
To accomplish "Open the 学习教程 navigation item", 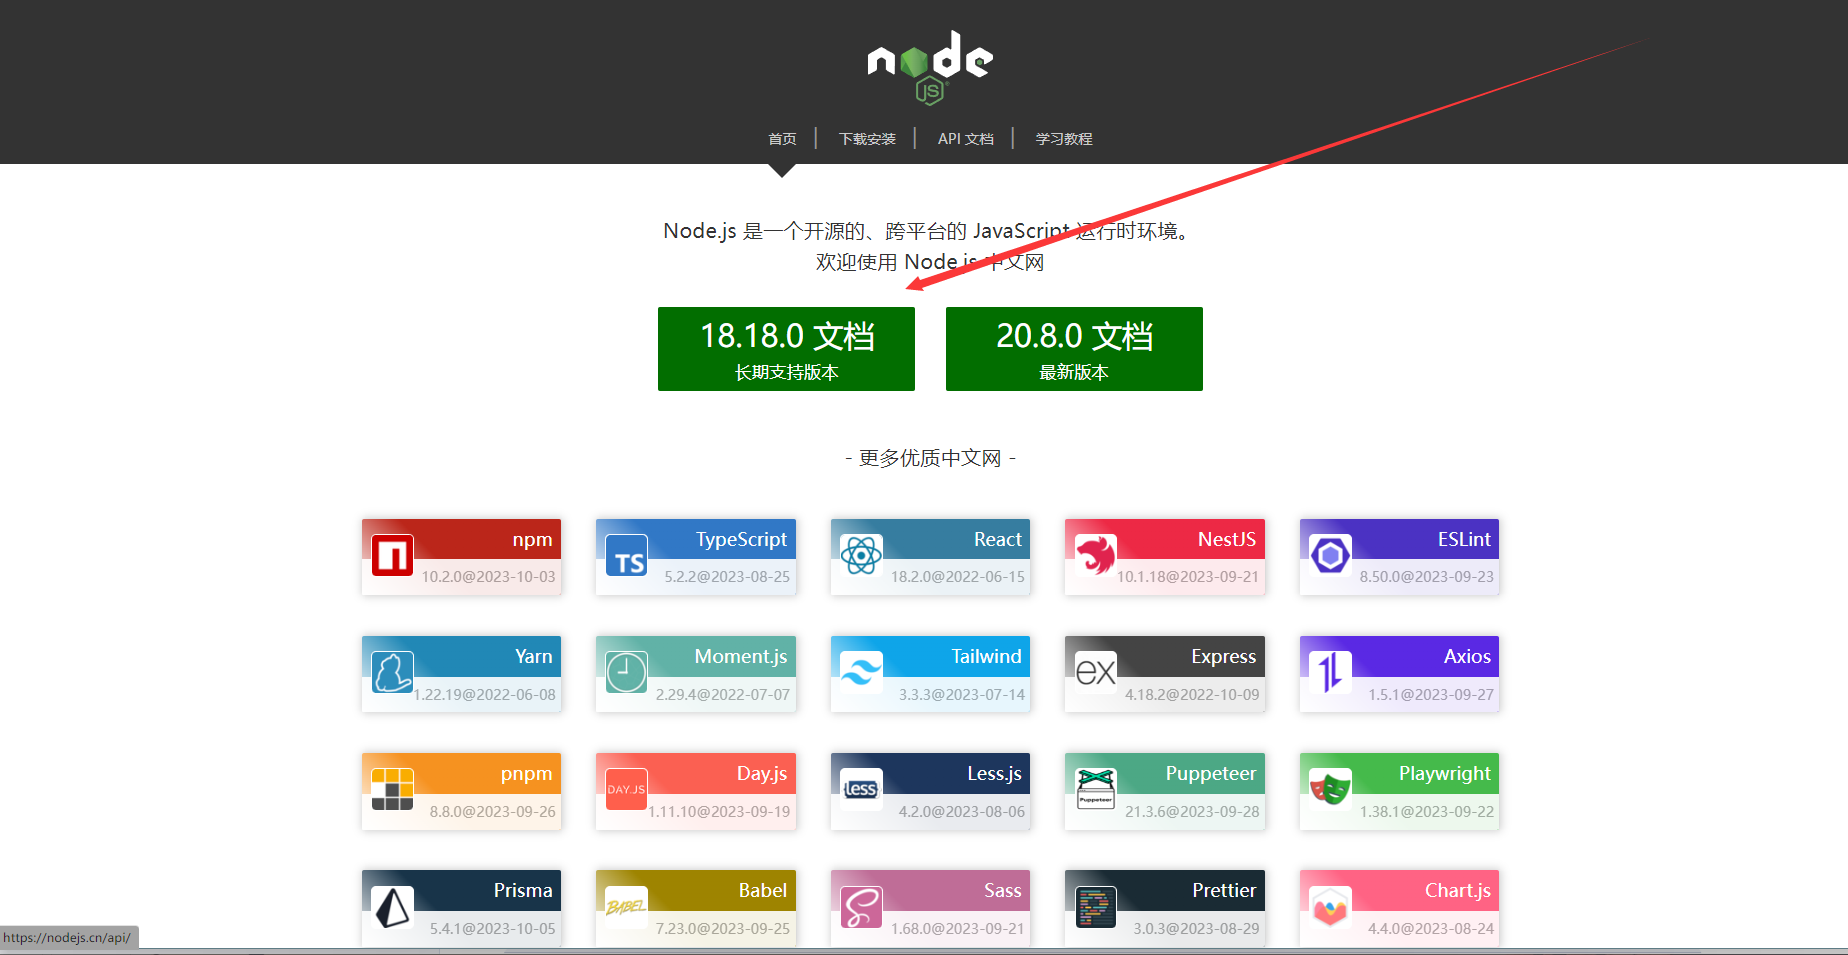I will [1063, 139].
